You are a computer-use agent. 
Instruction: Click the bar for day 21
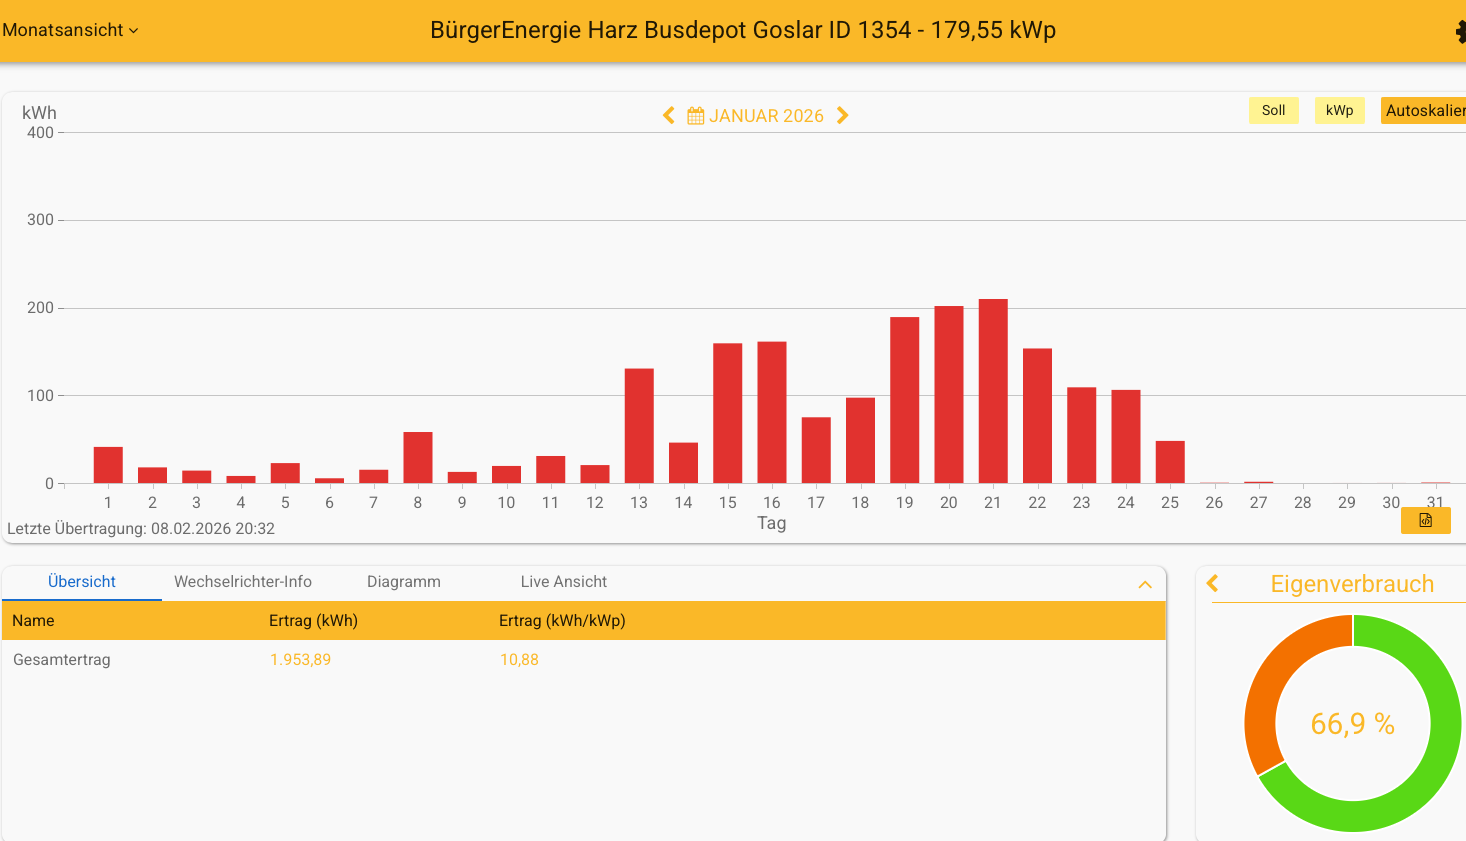[993, 390]
